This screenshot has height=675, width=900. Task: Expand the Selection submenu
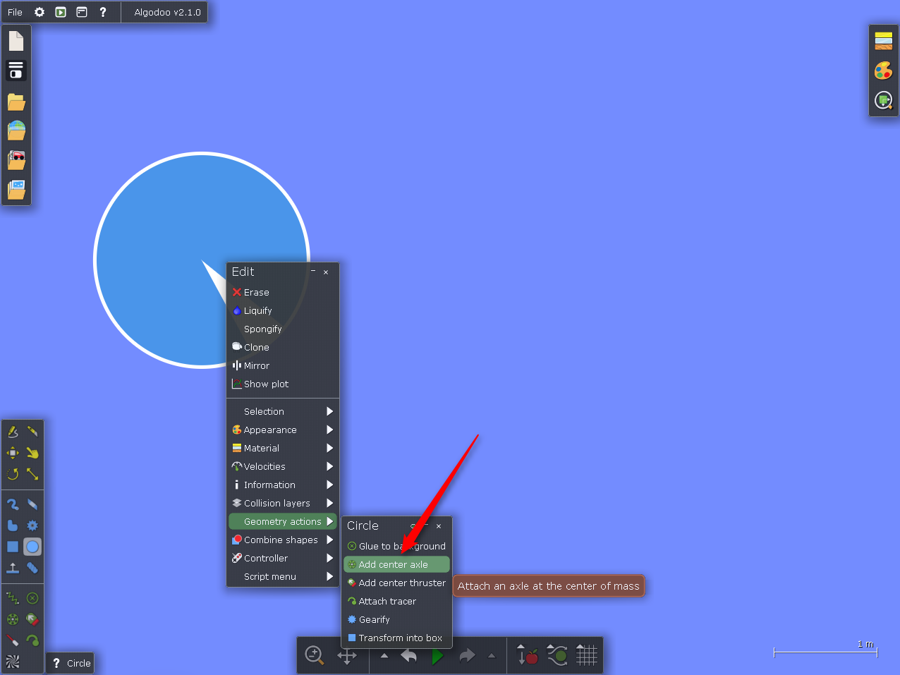(282, 411)
